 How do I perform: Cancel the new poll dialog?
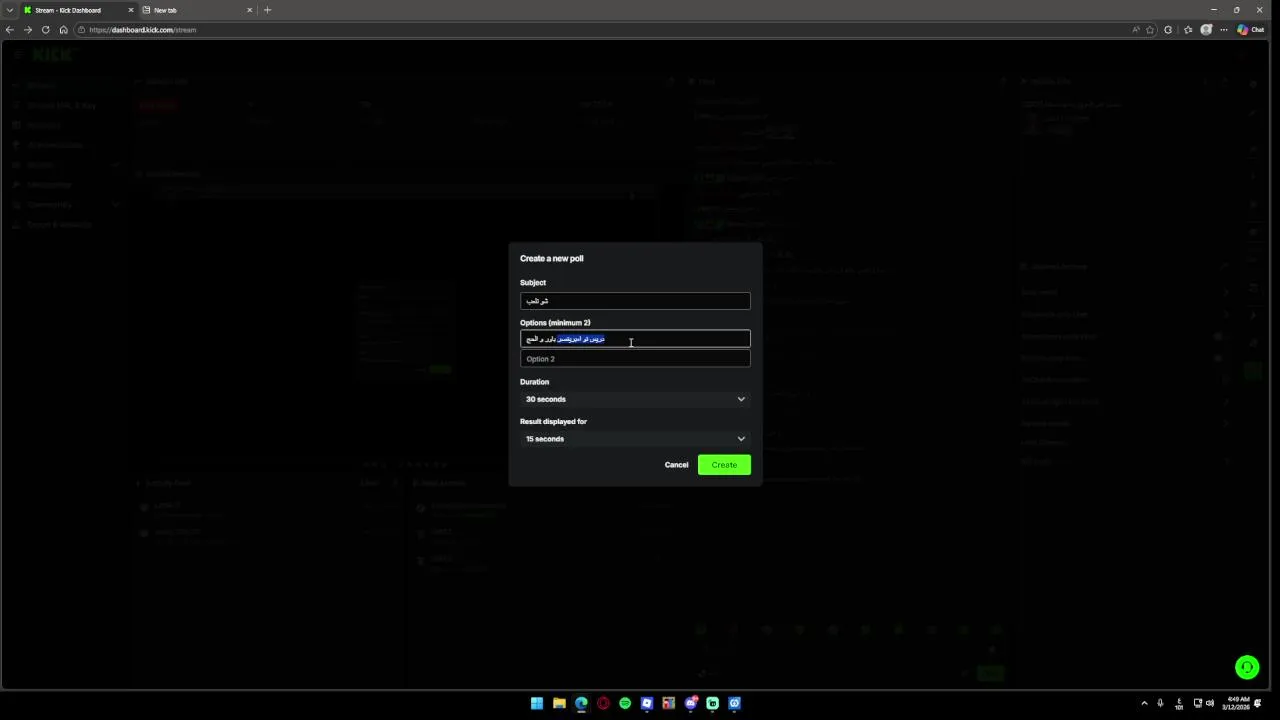pos(676,464)
